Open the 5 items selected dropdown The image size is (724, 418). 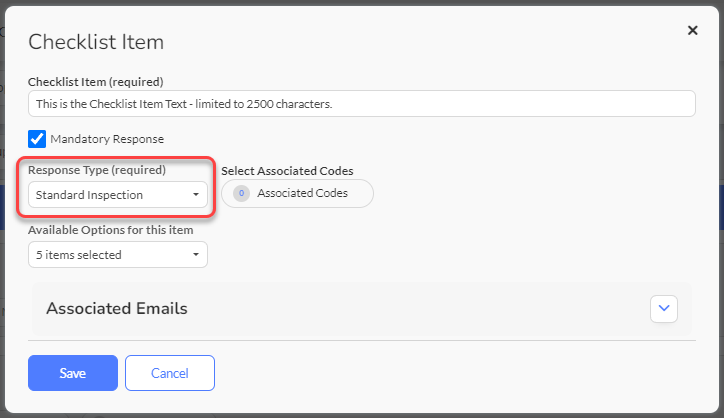(118, 254)
